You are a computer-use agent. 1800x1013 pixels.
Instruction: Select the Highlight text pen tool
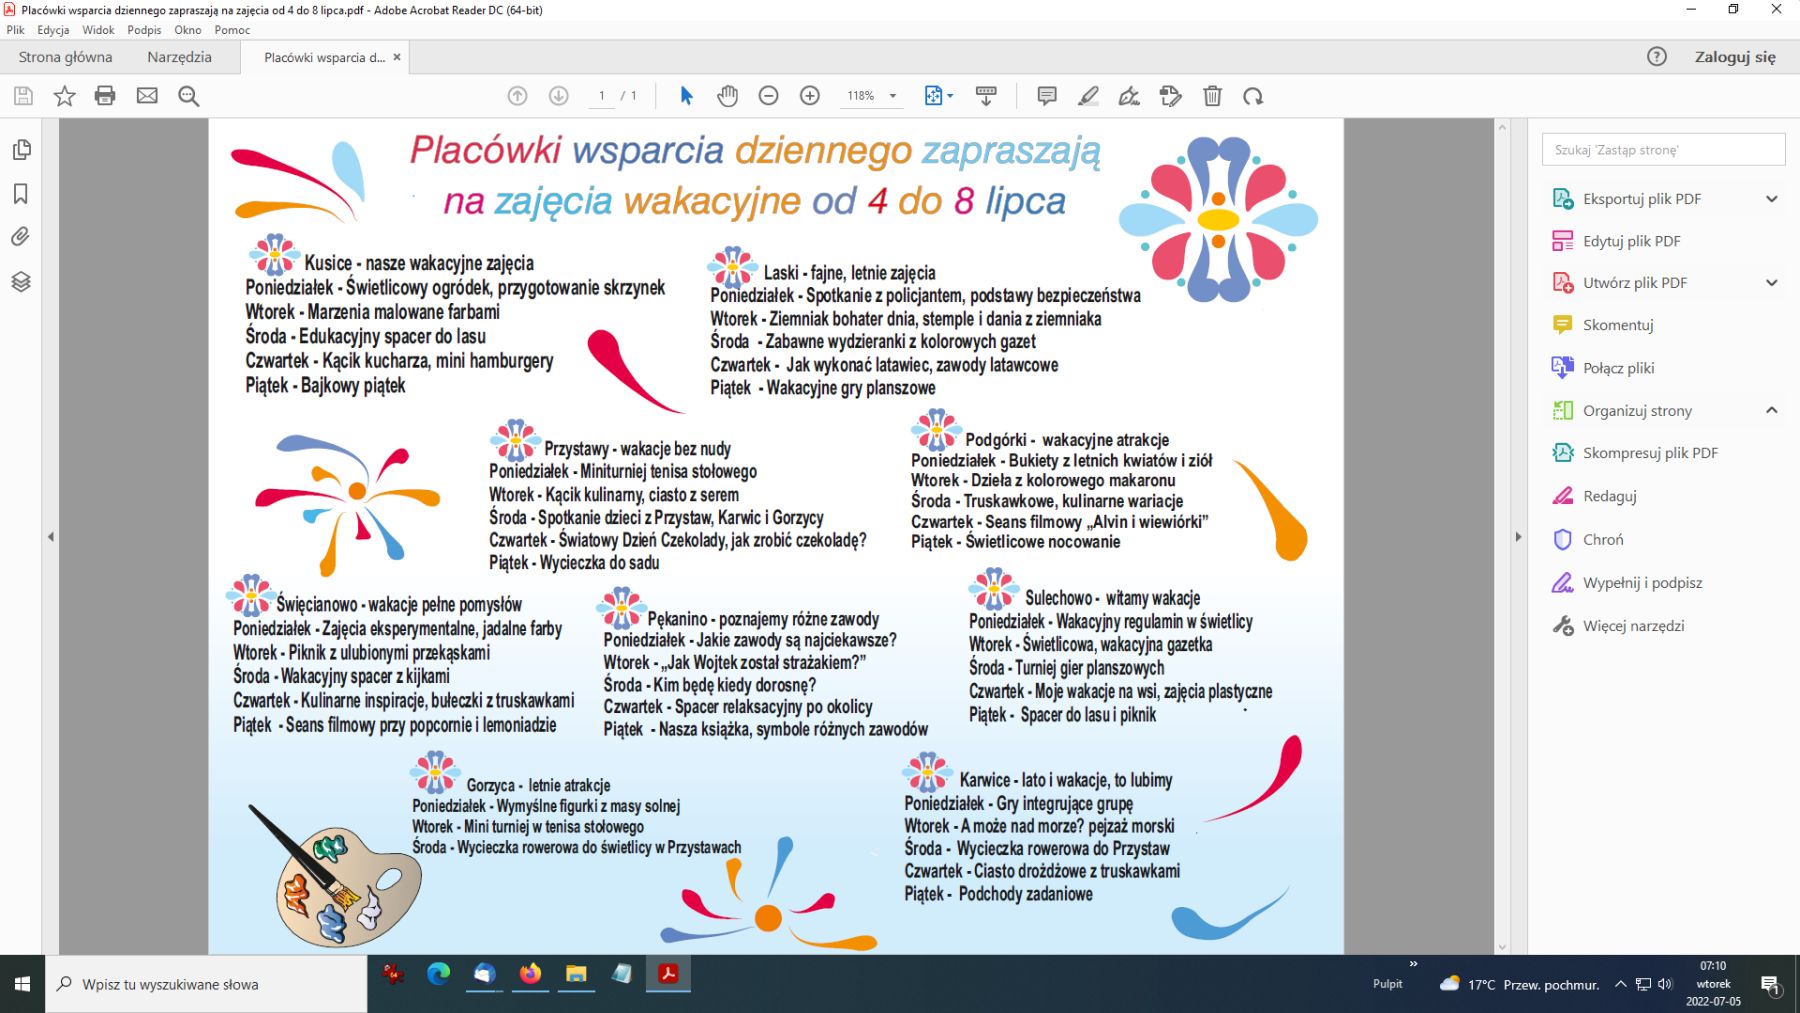[1088, 96]
